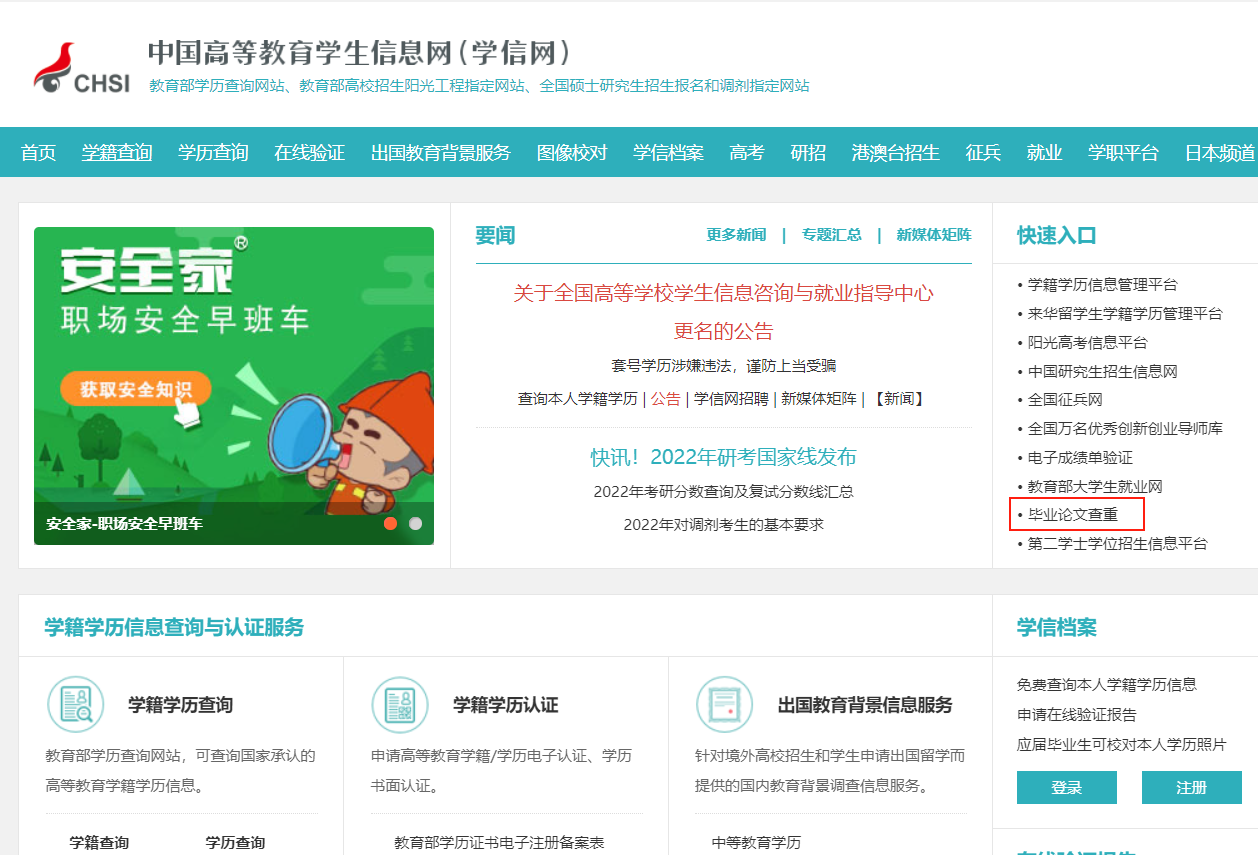Click the 学籍学历查询 magnifier document icon
Viewport: 1258px width, 855px height.
77,705
